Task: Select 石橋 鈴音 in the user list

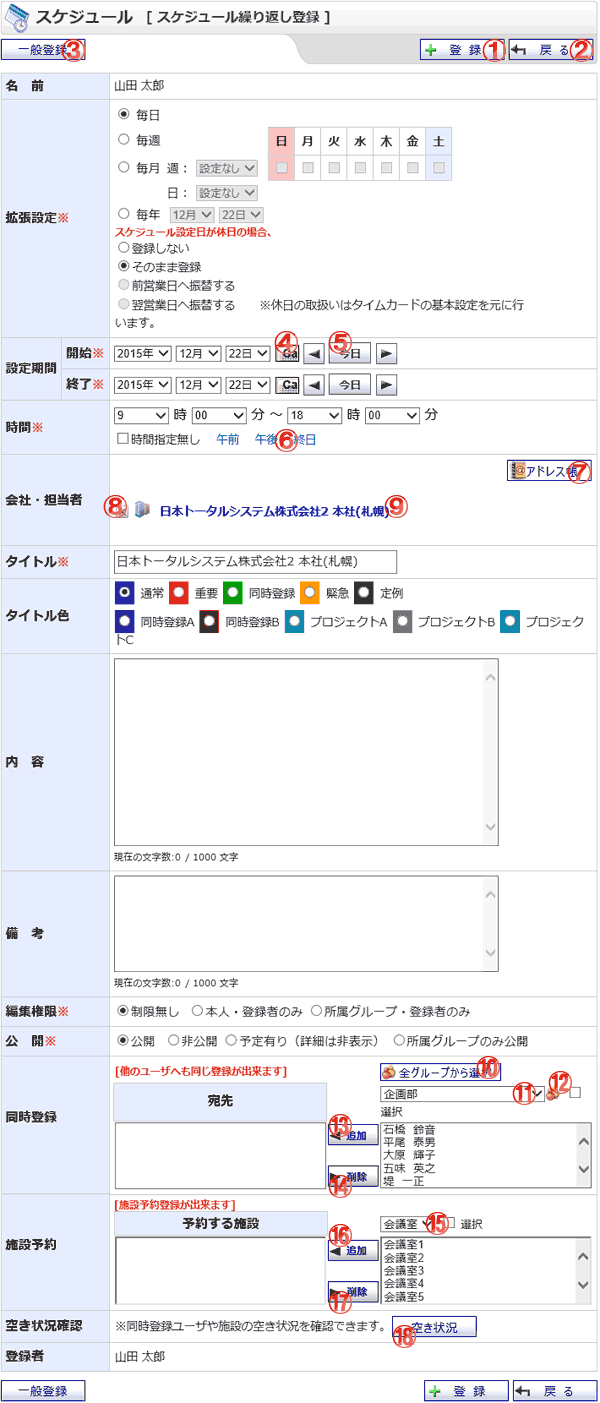Action: (x=408, y=1129)
